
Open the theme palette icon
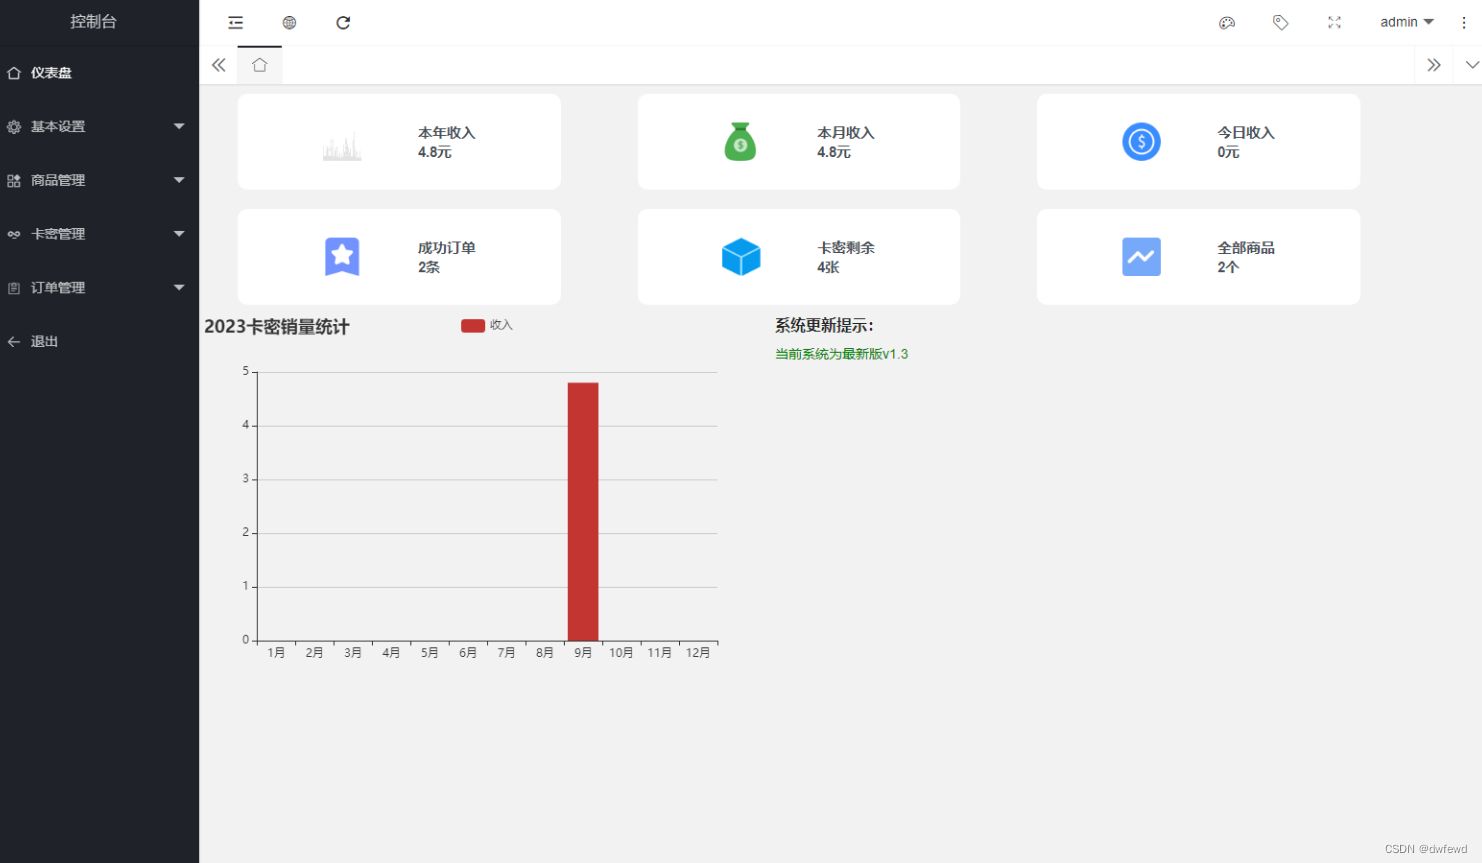(x=1227, y=22)
